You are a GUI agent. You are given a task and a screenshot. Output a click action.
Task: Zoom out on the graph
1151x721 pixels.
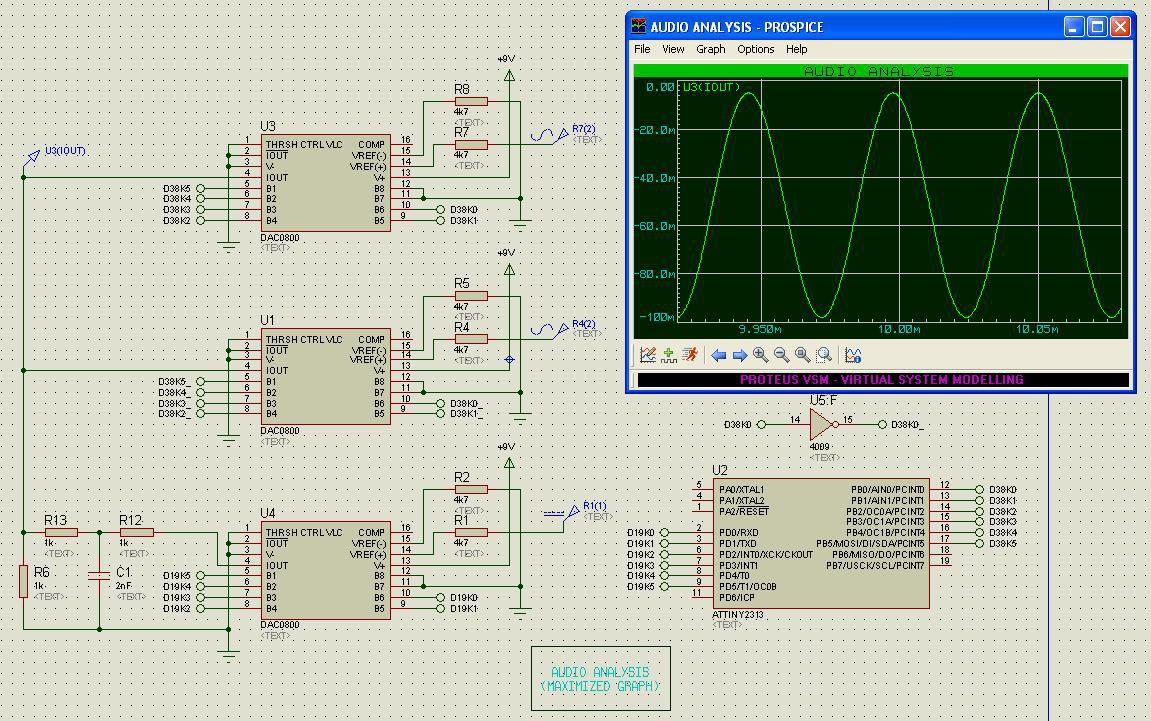(782, 355)
